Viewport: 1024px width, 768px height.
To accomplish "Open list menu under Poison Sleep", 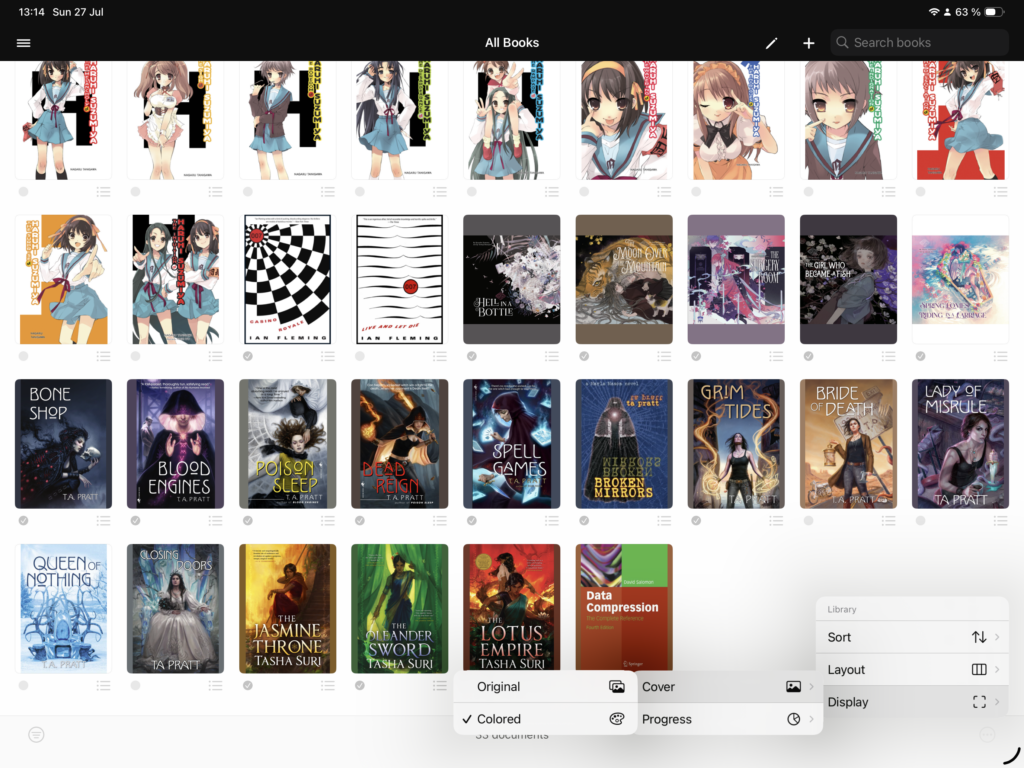I will point(328,520).
